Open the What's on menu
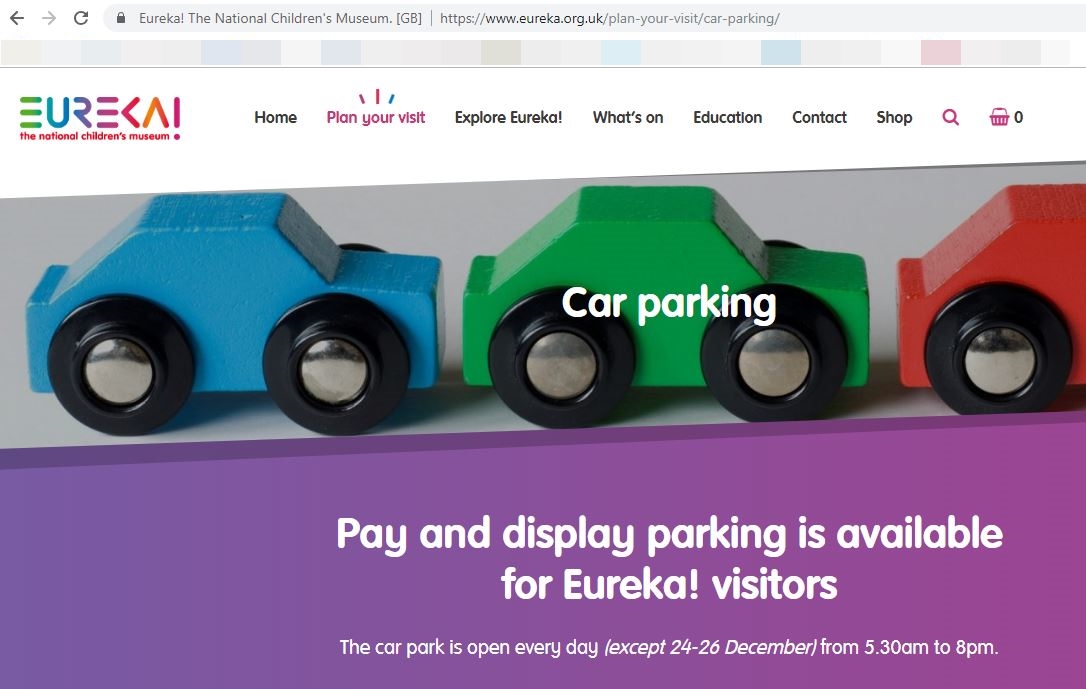1086x689 pixels. (x=627, y=118)
